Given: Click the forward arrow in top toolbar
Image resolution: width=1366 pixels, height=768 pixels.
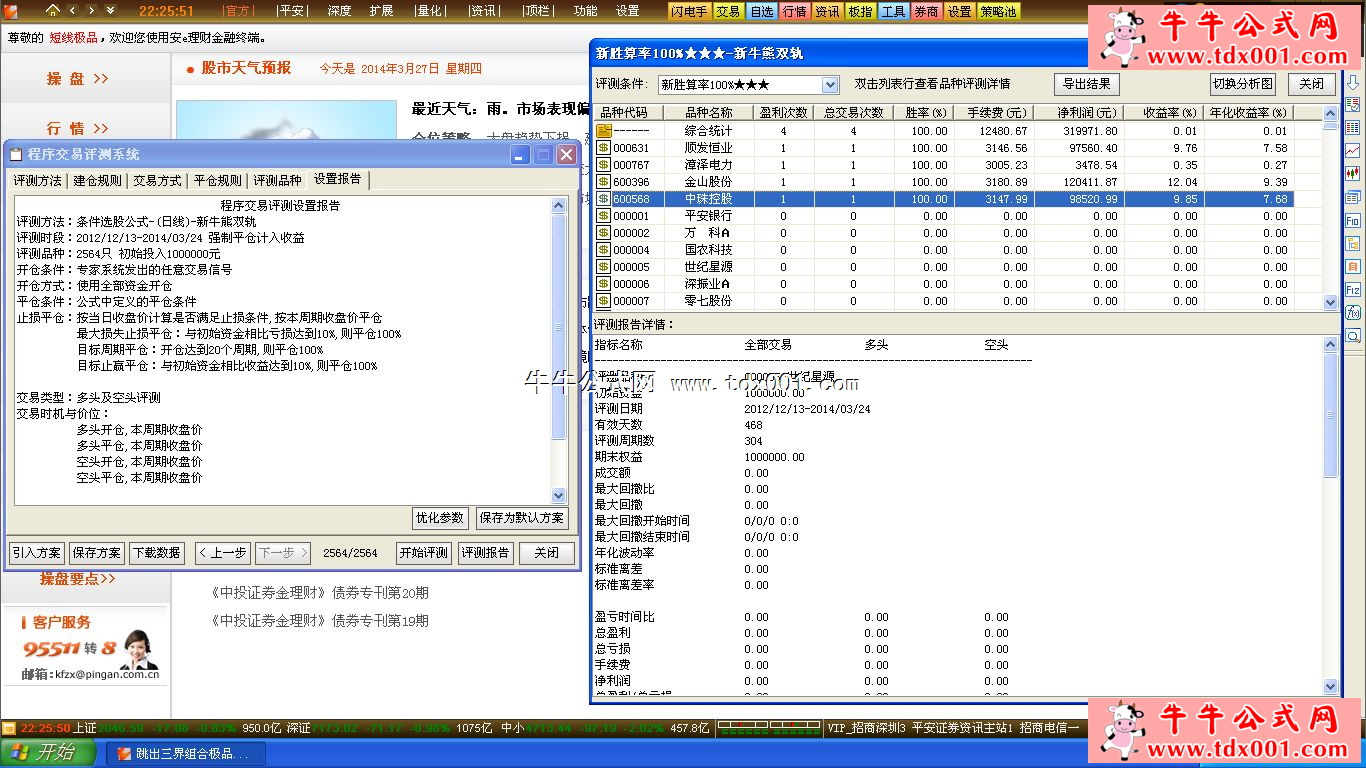Looking at the screenshot, I should 91,10.
